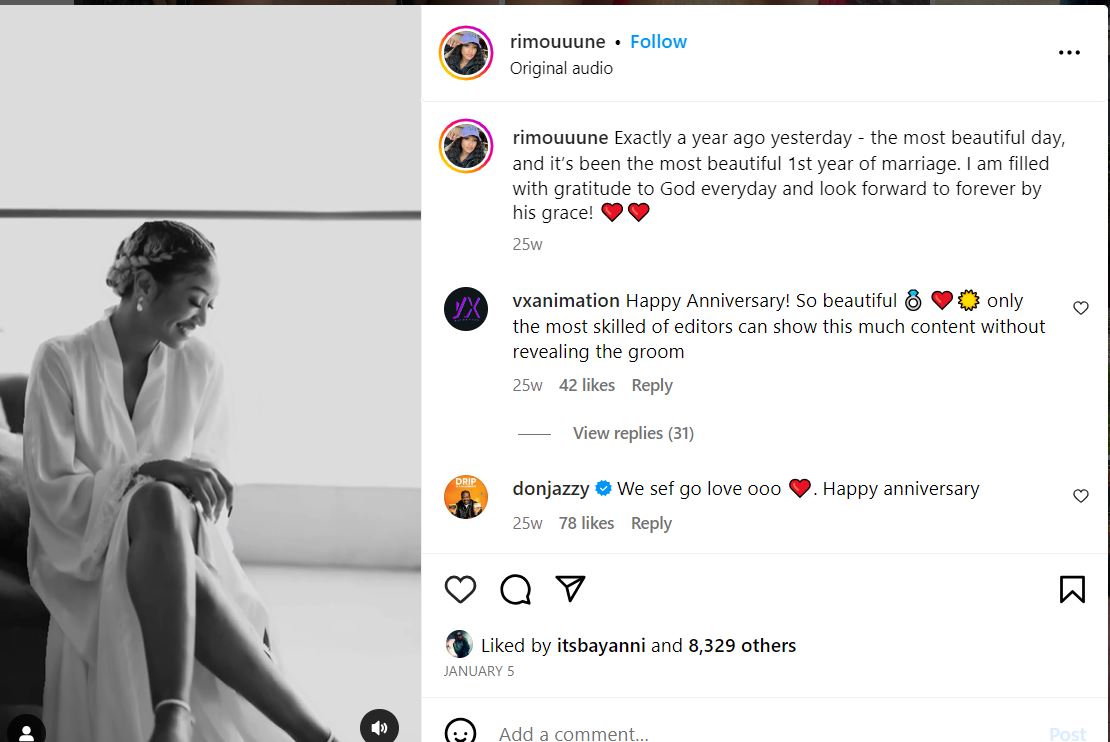The height and width of the screenshot is (742, 1110).
Task: View the 8,329 others who liked
Action: pos(742,646)
